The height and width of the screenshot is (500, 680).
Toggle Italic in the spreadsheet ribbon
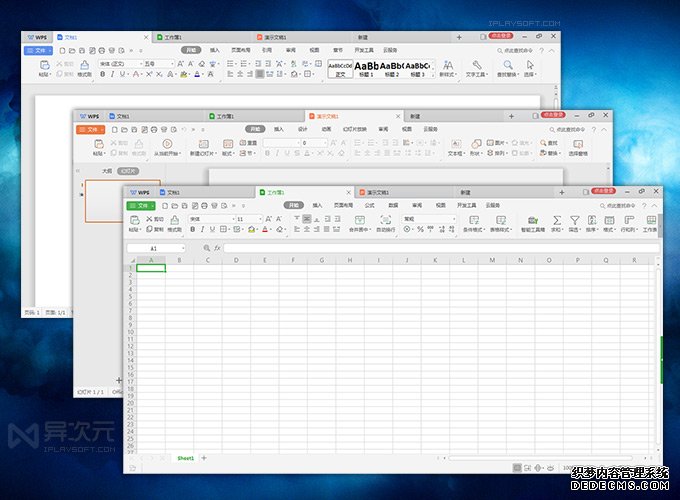(x=202, y=229)
